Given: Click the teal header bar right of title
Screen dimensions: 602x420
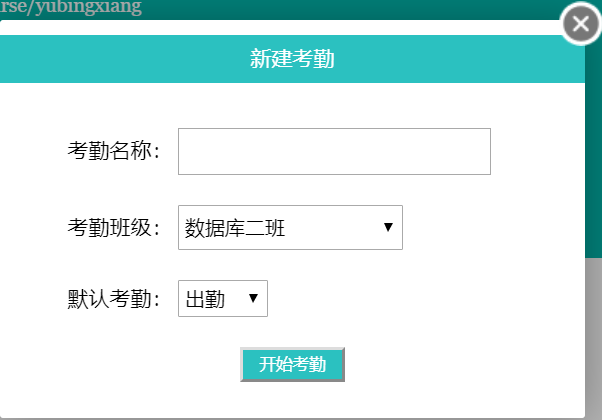Looking at the screenshot, I should [480, 59].
